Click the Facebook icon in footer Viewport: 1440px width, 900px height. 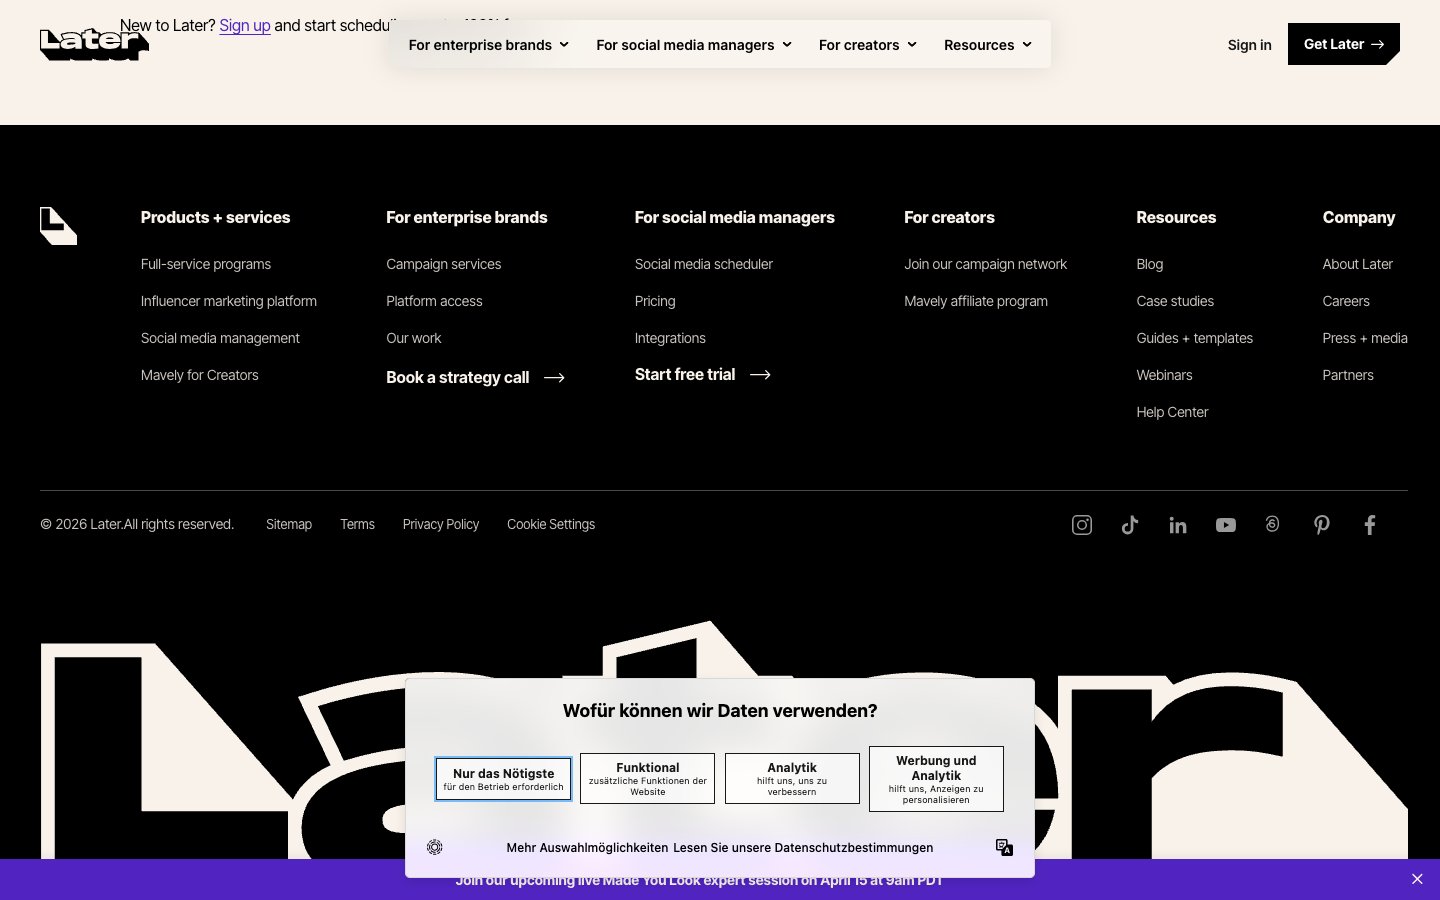(x=1369, y=525)
